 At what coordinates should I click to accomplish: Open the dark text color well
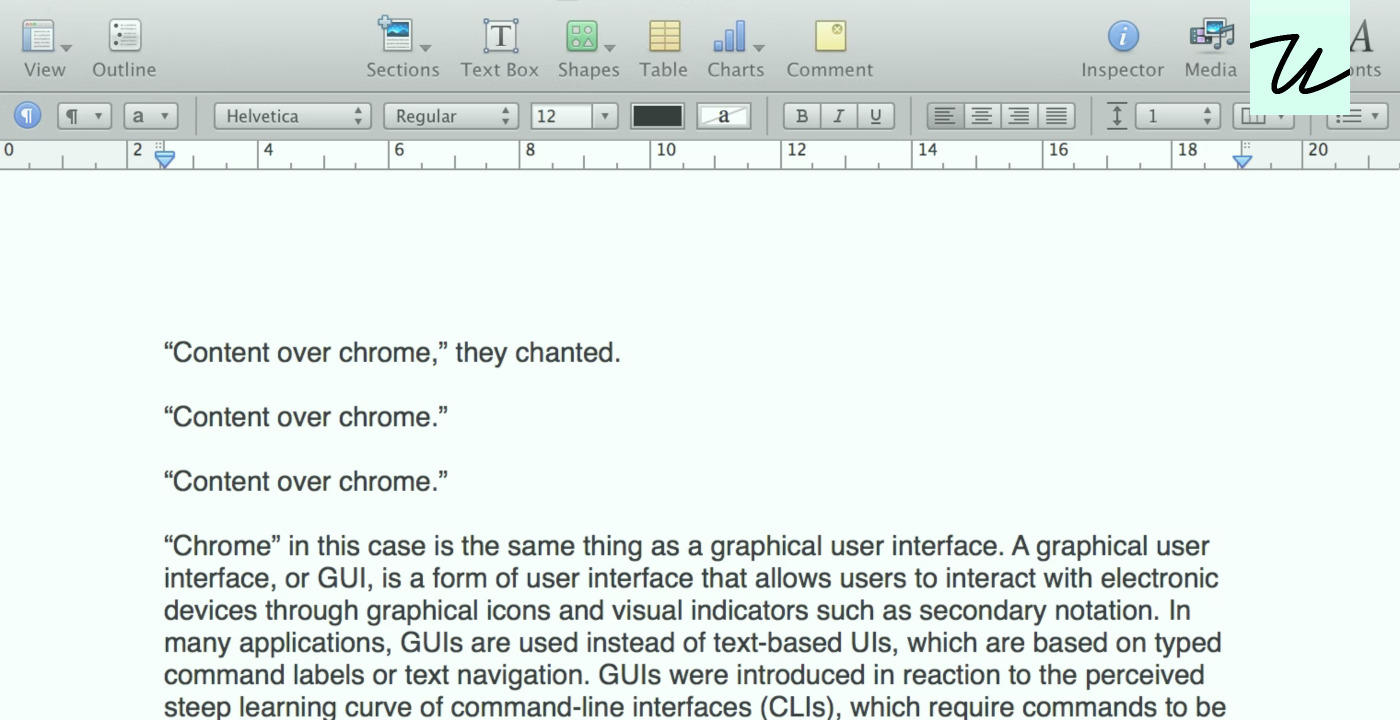pyautogui.click(x=657, y=116)
